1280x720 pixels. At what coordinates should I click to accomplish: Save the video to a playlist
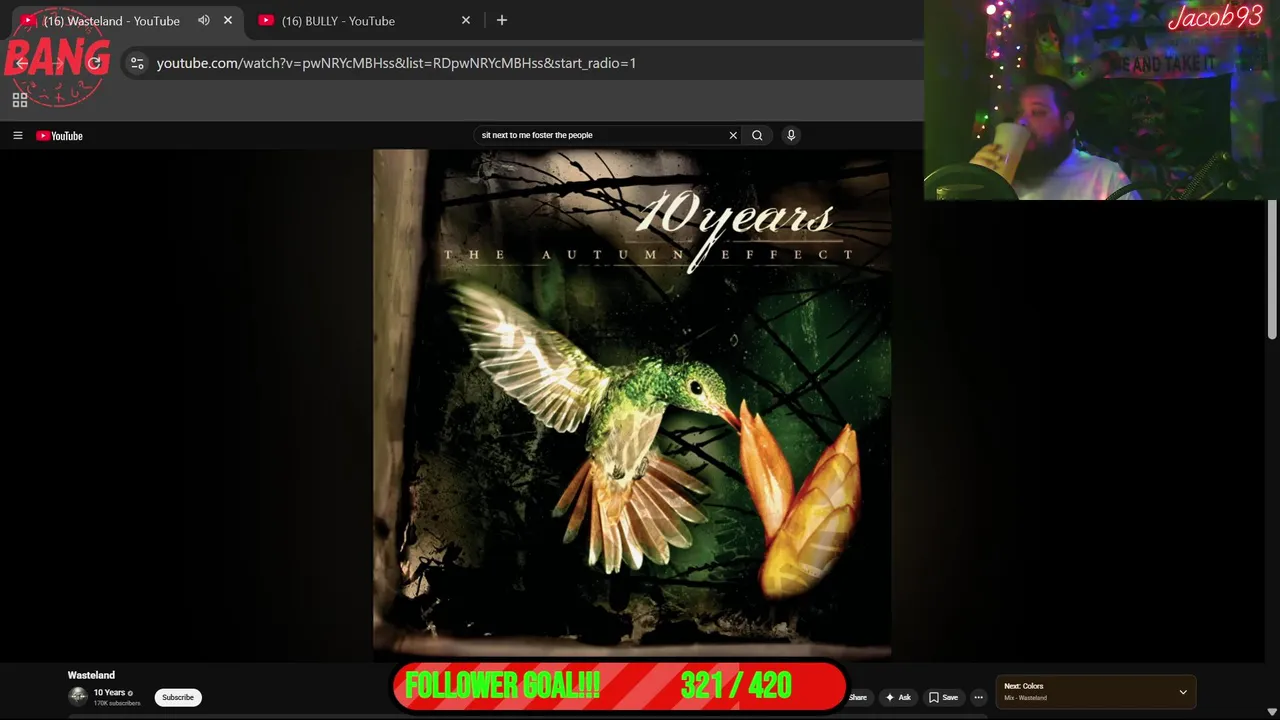click(943, 697)
